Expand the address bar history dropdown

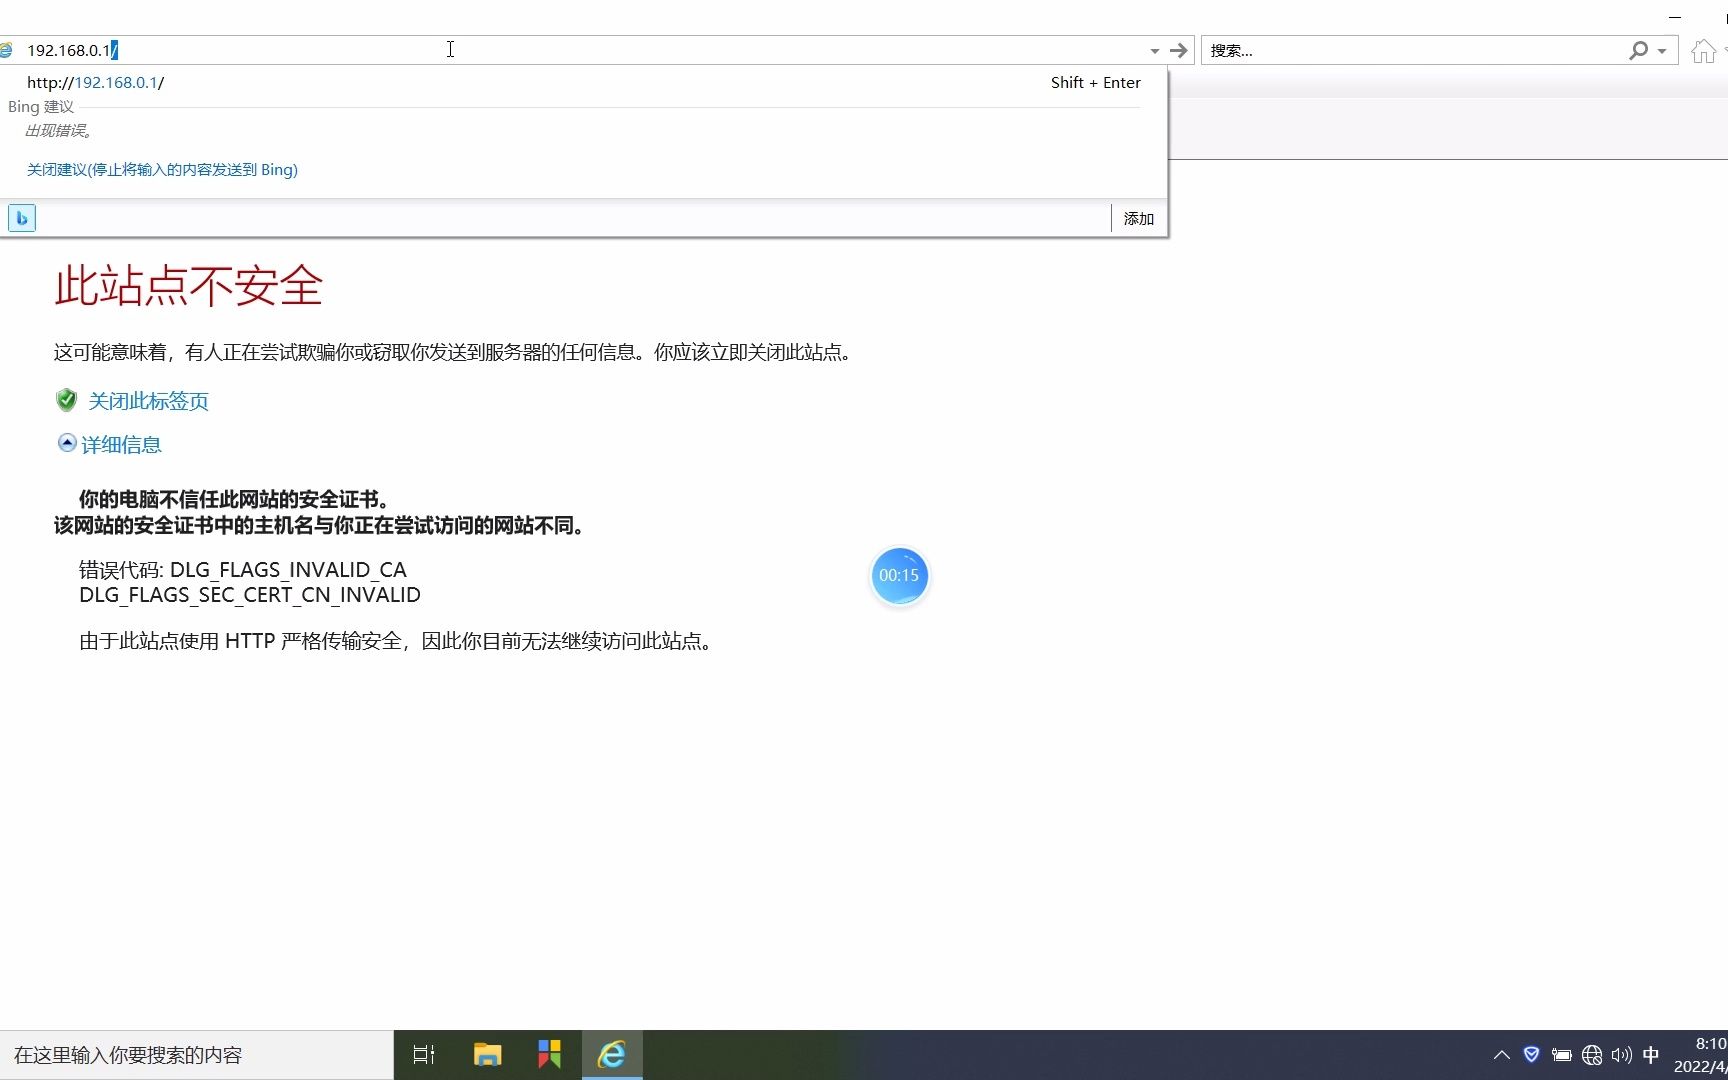click(1154, 50)
